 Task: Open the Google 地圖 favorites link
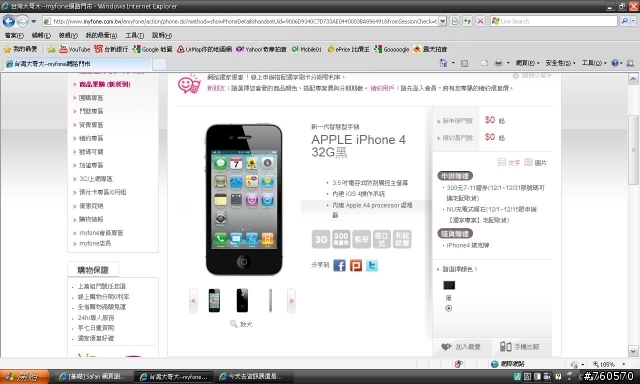[x=153, y=49]
